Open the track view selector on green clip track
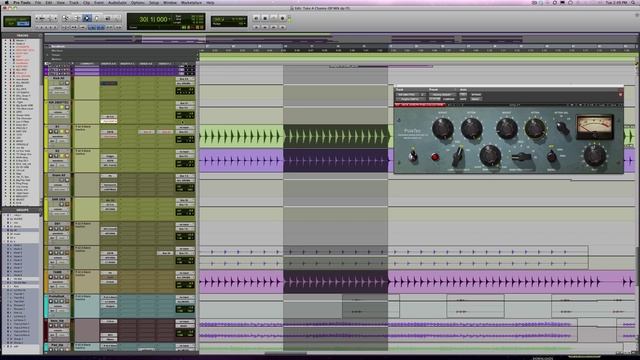Screen dimensions: 640x360 (x=58, y=136)
